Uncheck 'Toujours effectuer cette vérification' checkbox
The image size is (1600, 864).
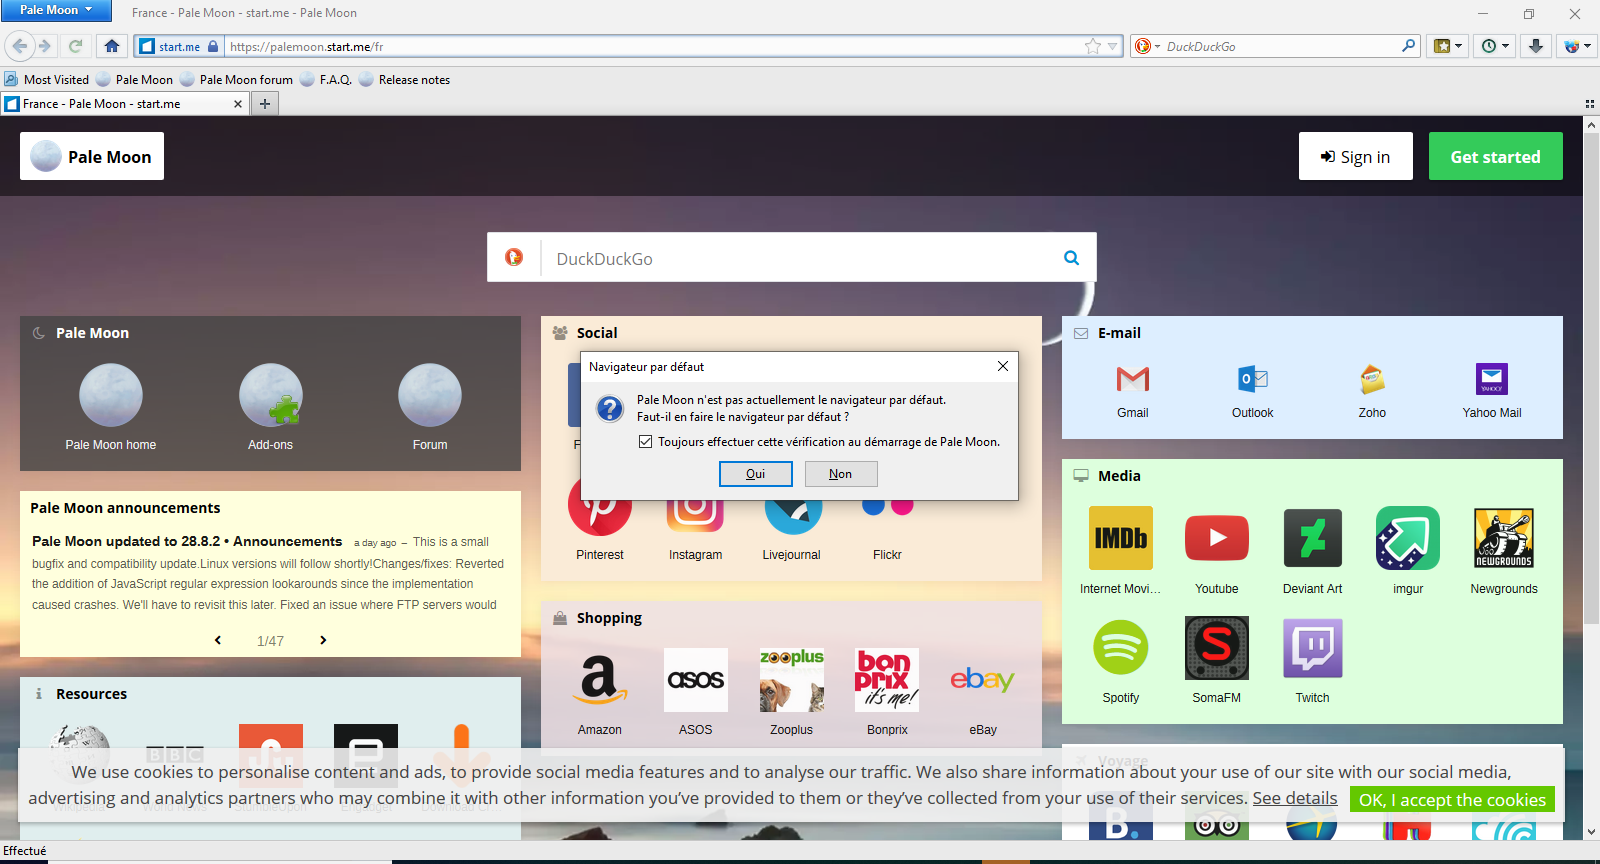(645, 442)
